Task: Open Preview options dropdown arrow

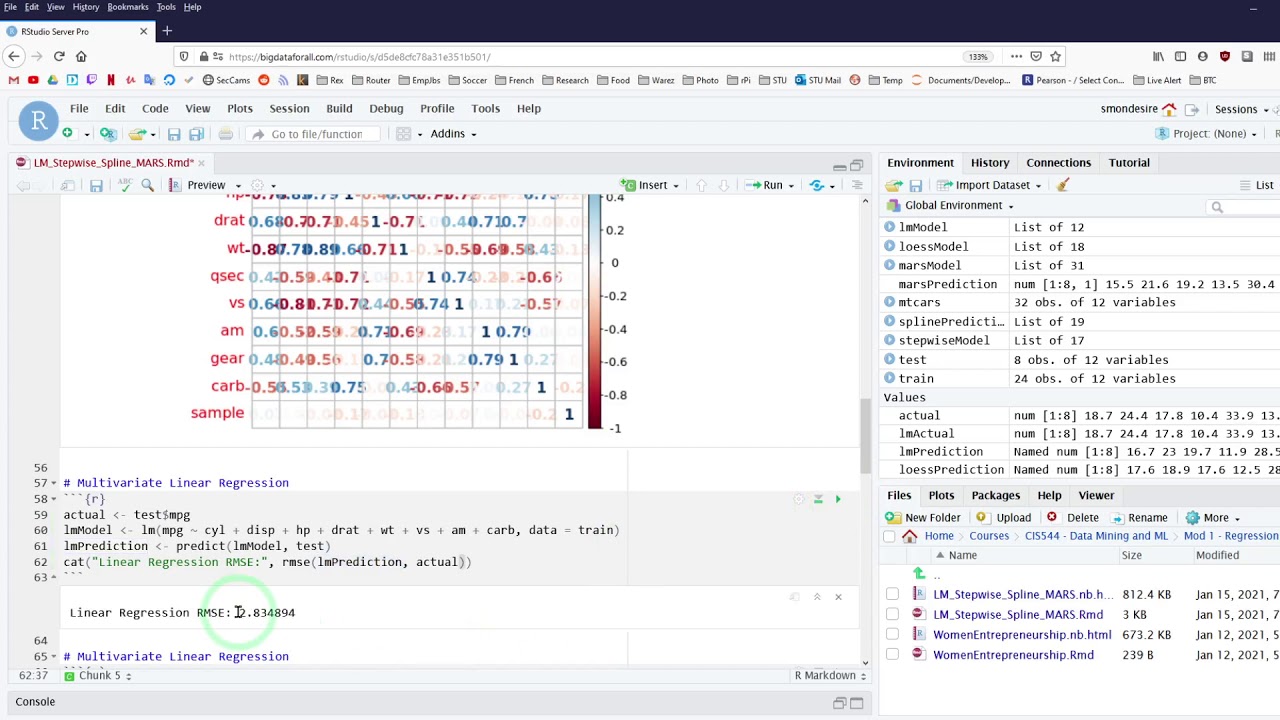Action: coord(237,185)
